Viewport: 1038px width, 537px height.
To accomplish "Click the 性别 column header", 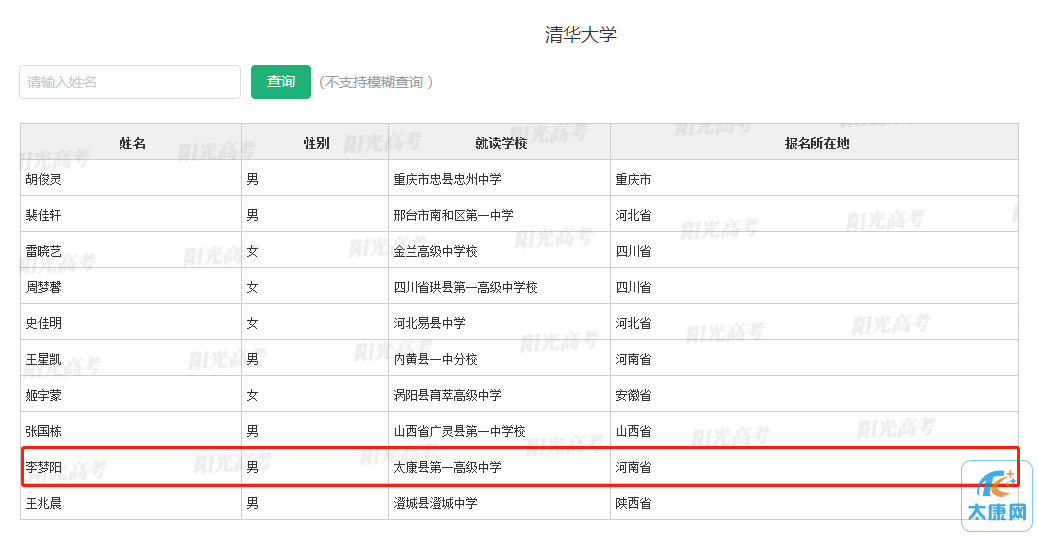I will pos(316,143).
